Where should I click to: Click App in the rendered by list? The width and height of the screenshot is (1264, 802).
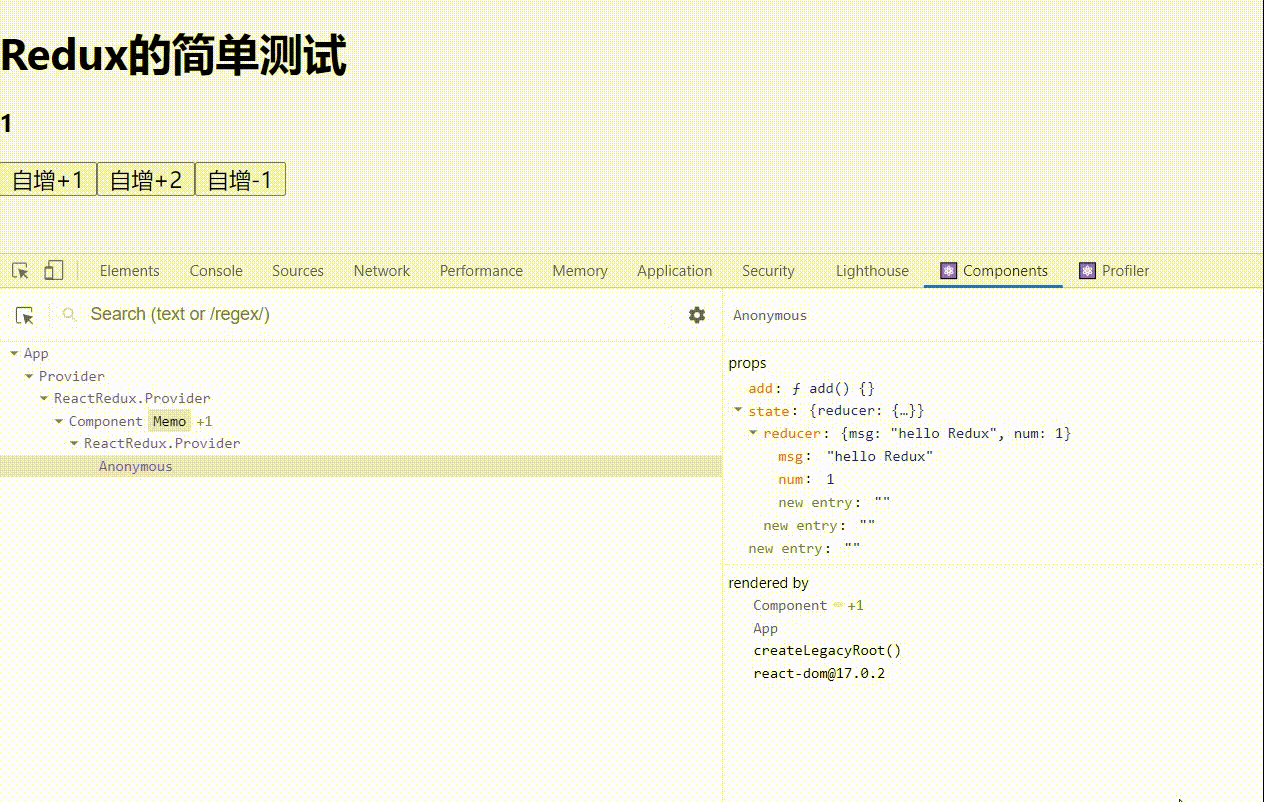(765, 628)
